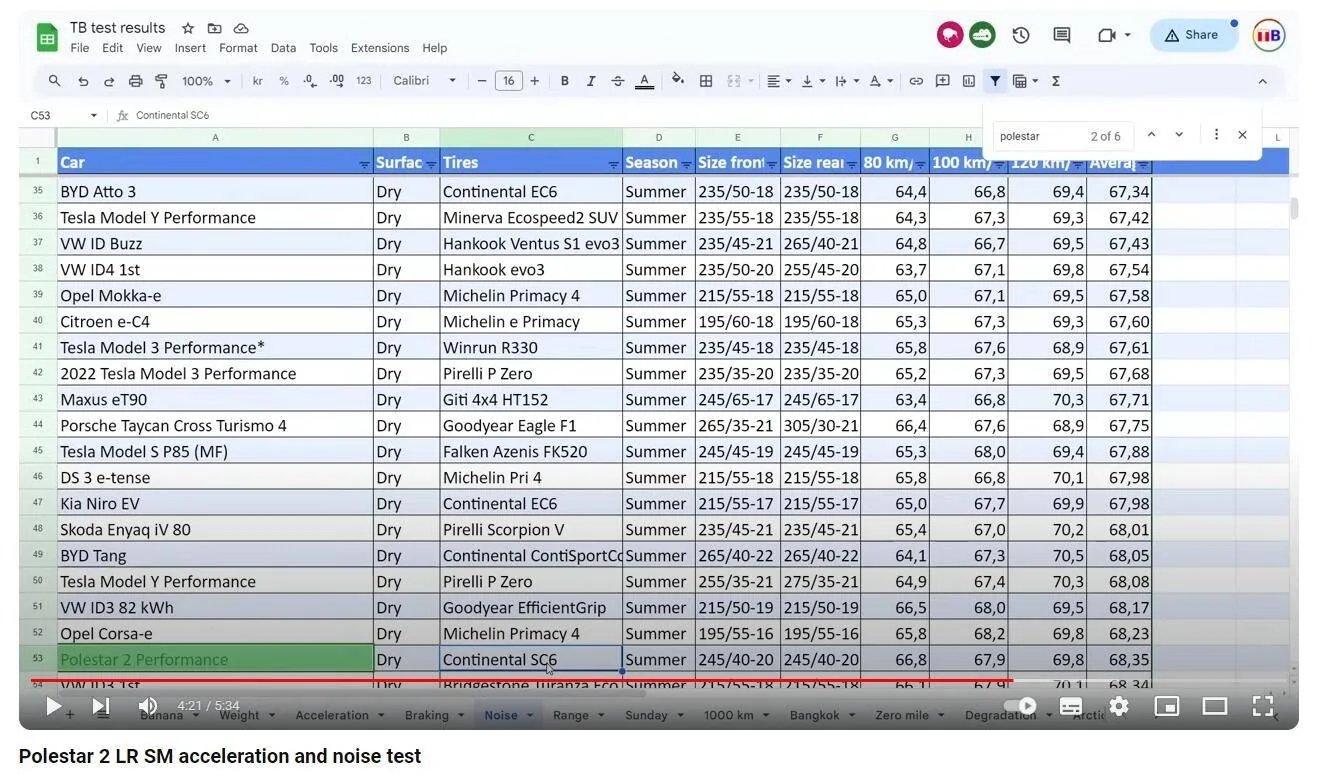
Task: Open the Edit menu
Action: click(x=113, y=48)
